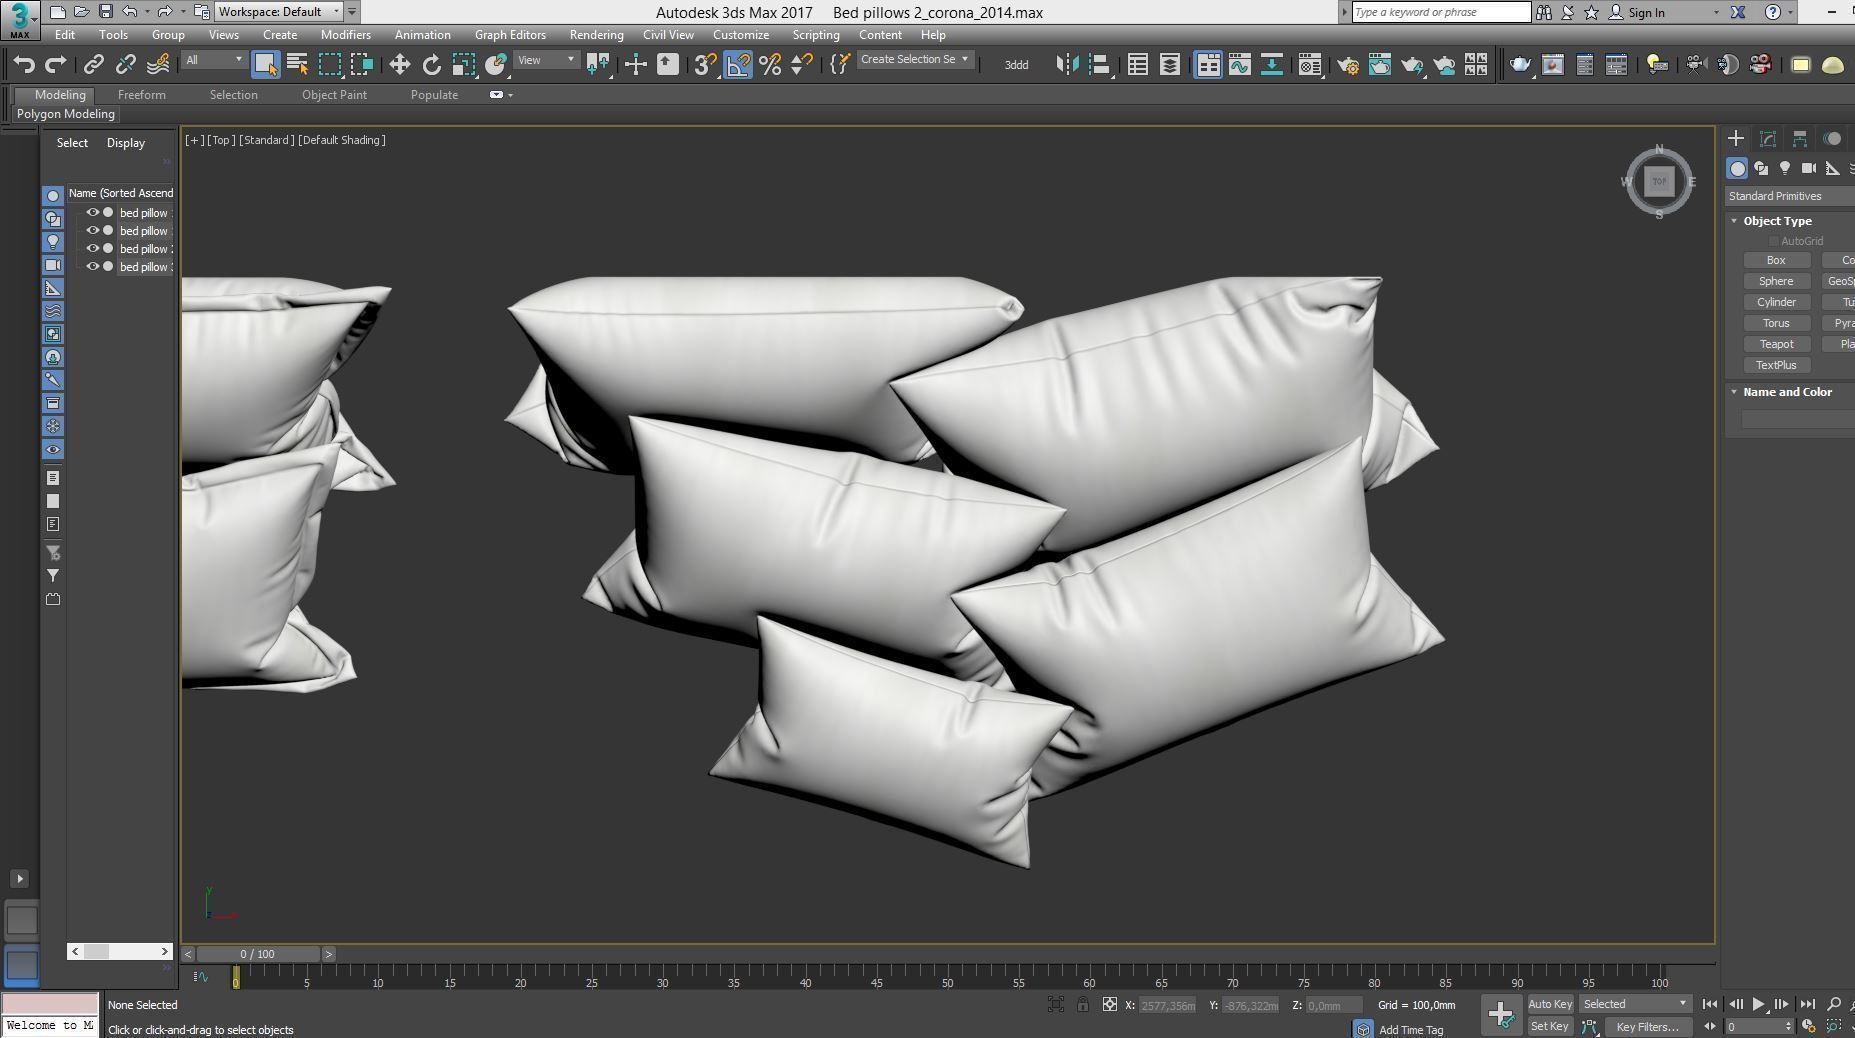Click the search keyword input field

pyautogui.click(x=1441, y=12)
